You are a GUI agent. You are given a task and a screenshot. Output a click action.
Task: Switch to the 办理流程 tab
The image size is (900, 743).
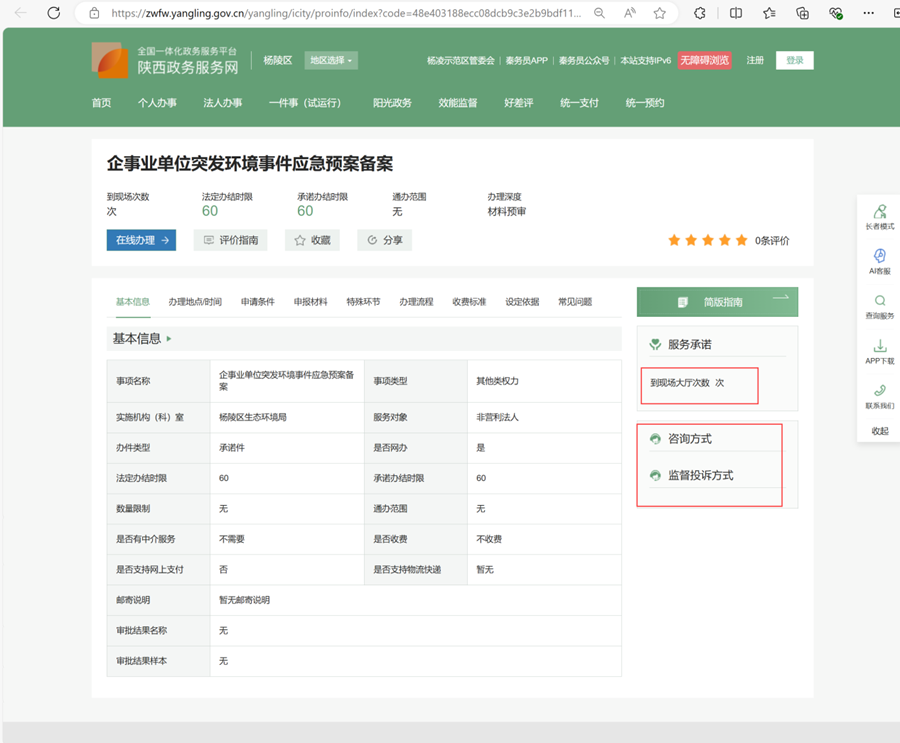pos(416,302)
